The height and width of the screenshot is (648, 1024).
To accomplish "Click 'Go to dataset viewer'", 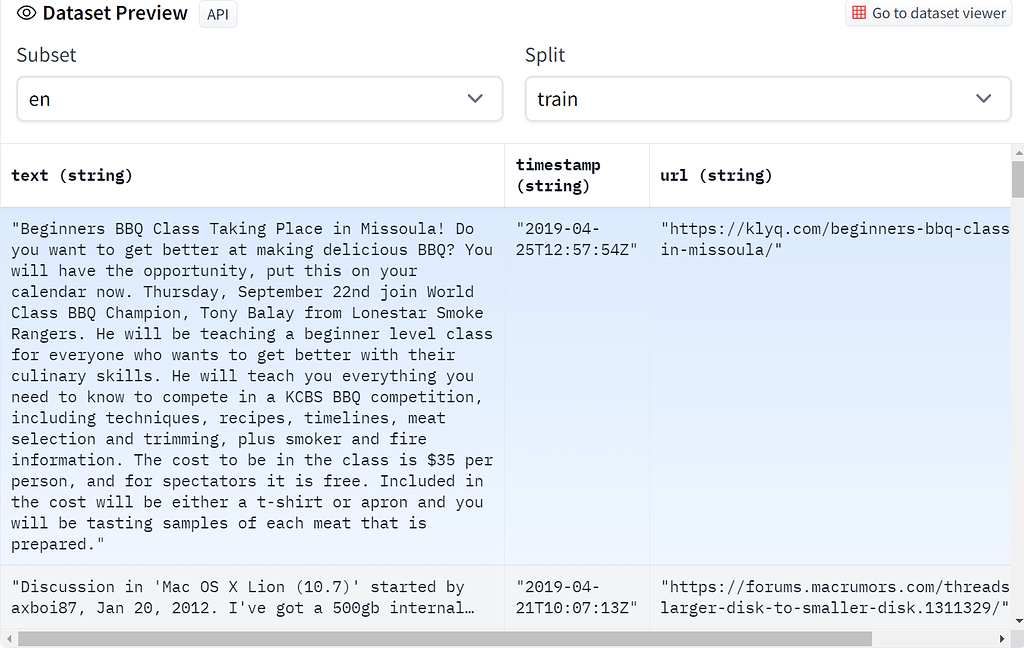I will coord(928,13).
